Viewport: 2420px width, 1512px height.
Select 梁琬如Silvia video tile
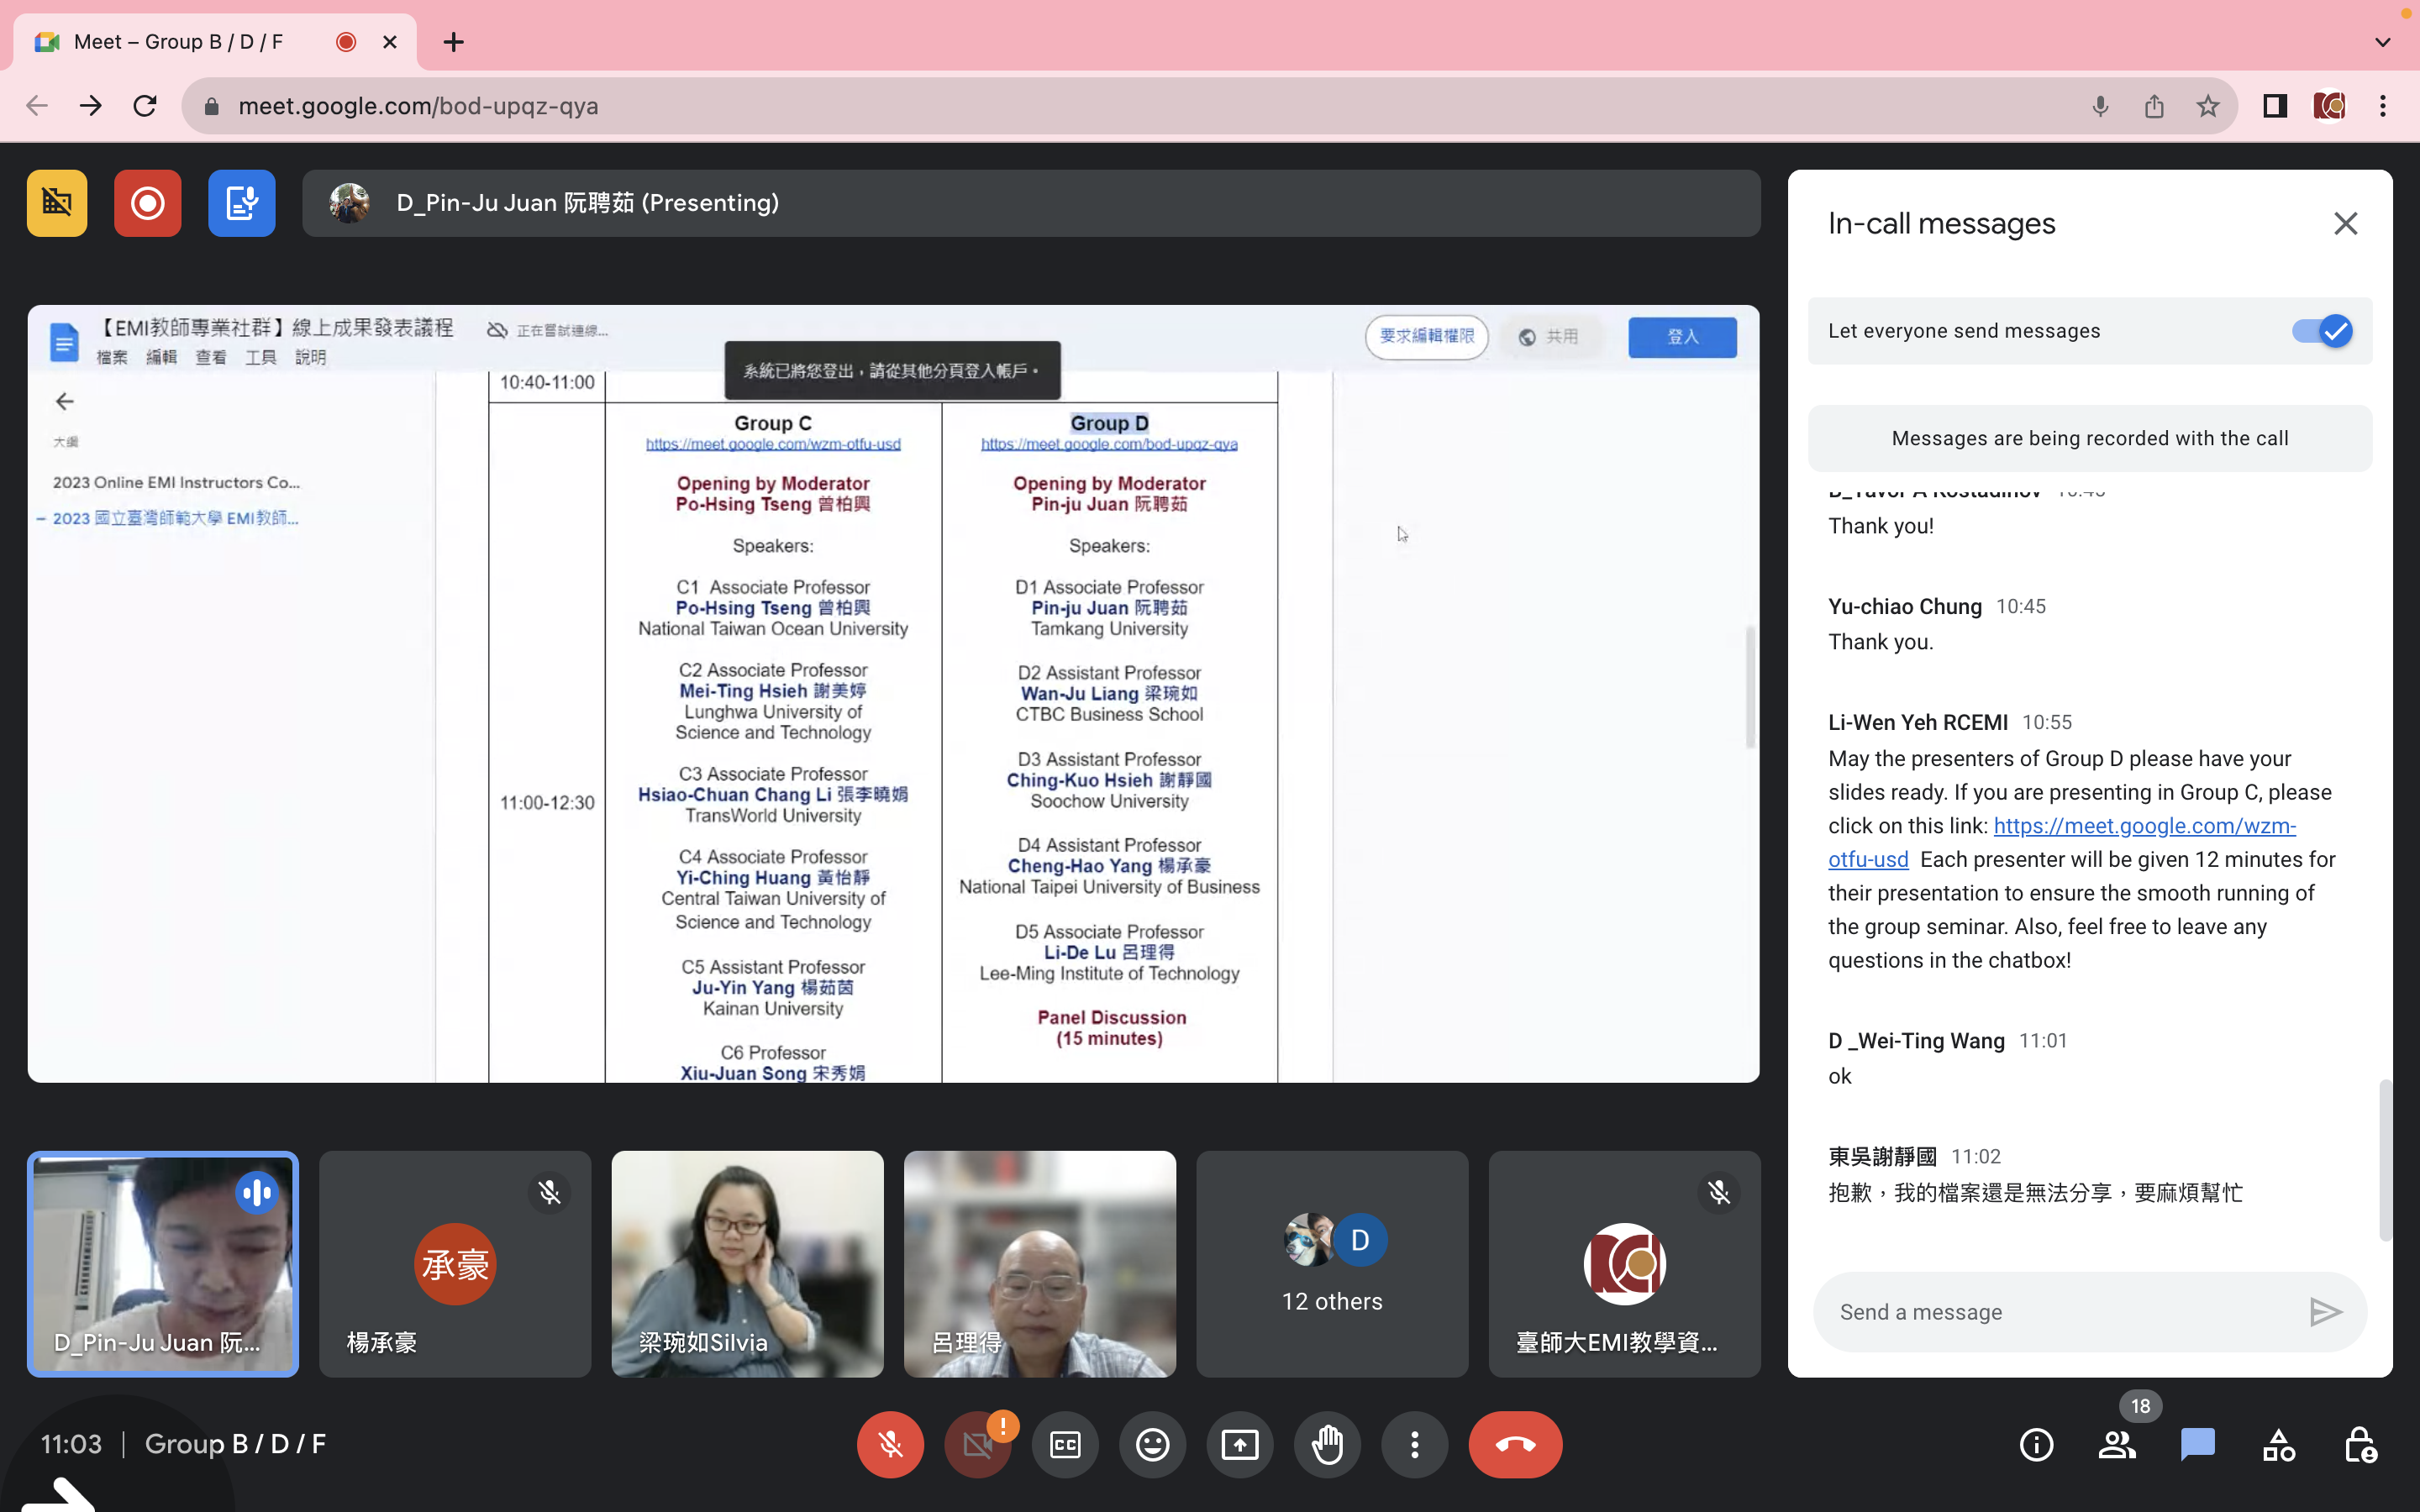tap(747, 1264)
